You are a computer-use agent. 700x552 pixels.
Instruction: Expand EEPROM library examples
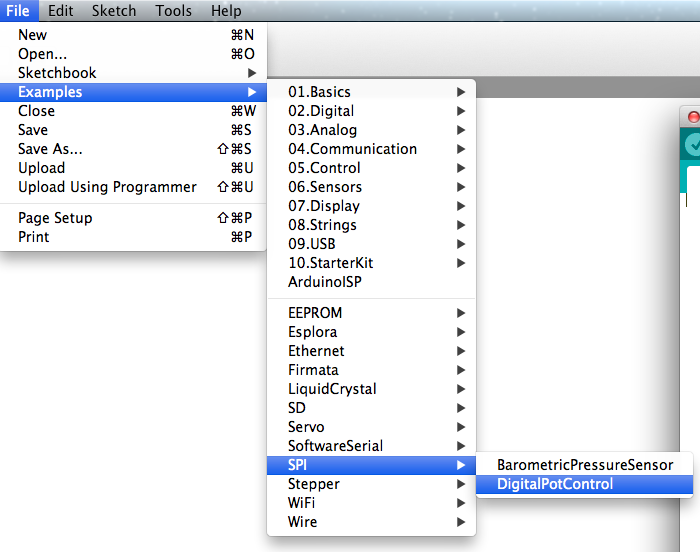pyautogui.click(x=371, y=313)
